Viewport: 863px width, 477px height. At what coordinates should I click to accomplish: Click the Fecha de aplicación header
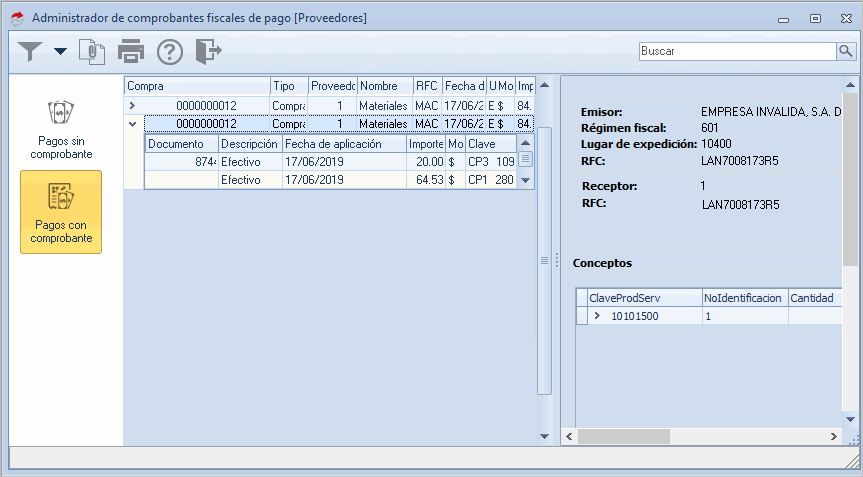[345, 144]
